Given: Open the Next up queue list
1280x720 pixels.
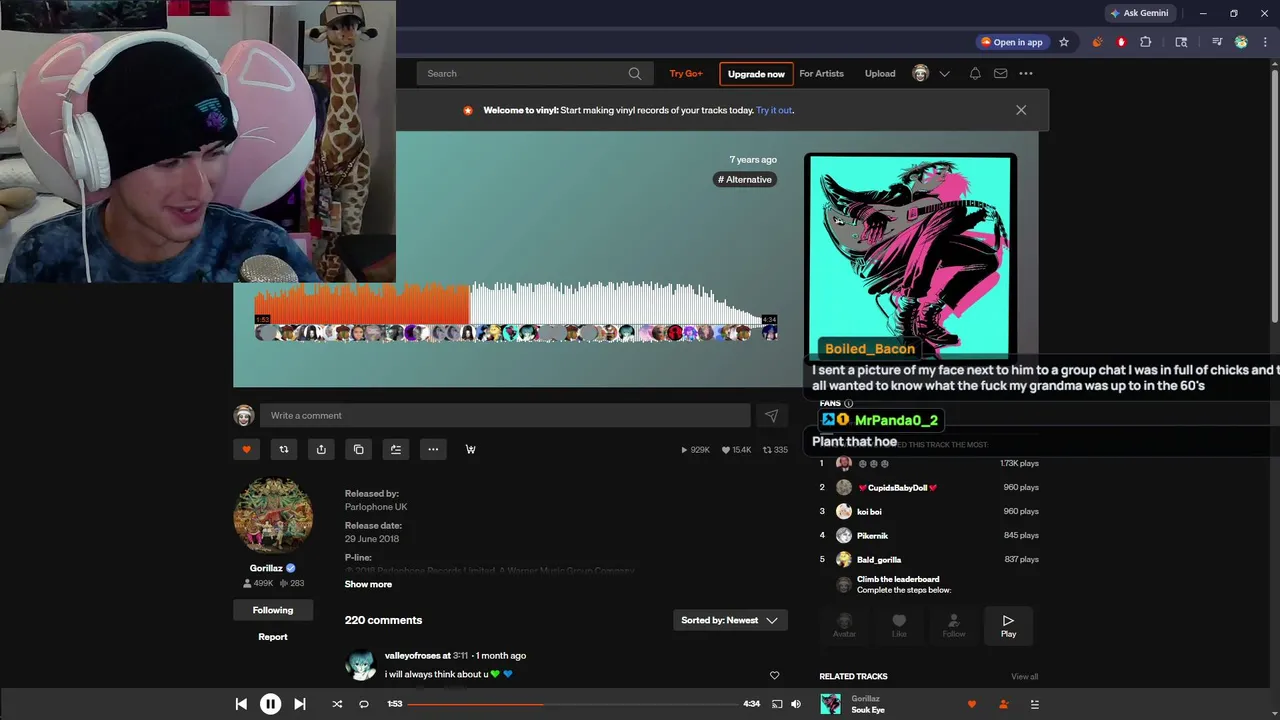Looking at the screenshot, I should click(1035, 704).
